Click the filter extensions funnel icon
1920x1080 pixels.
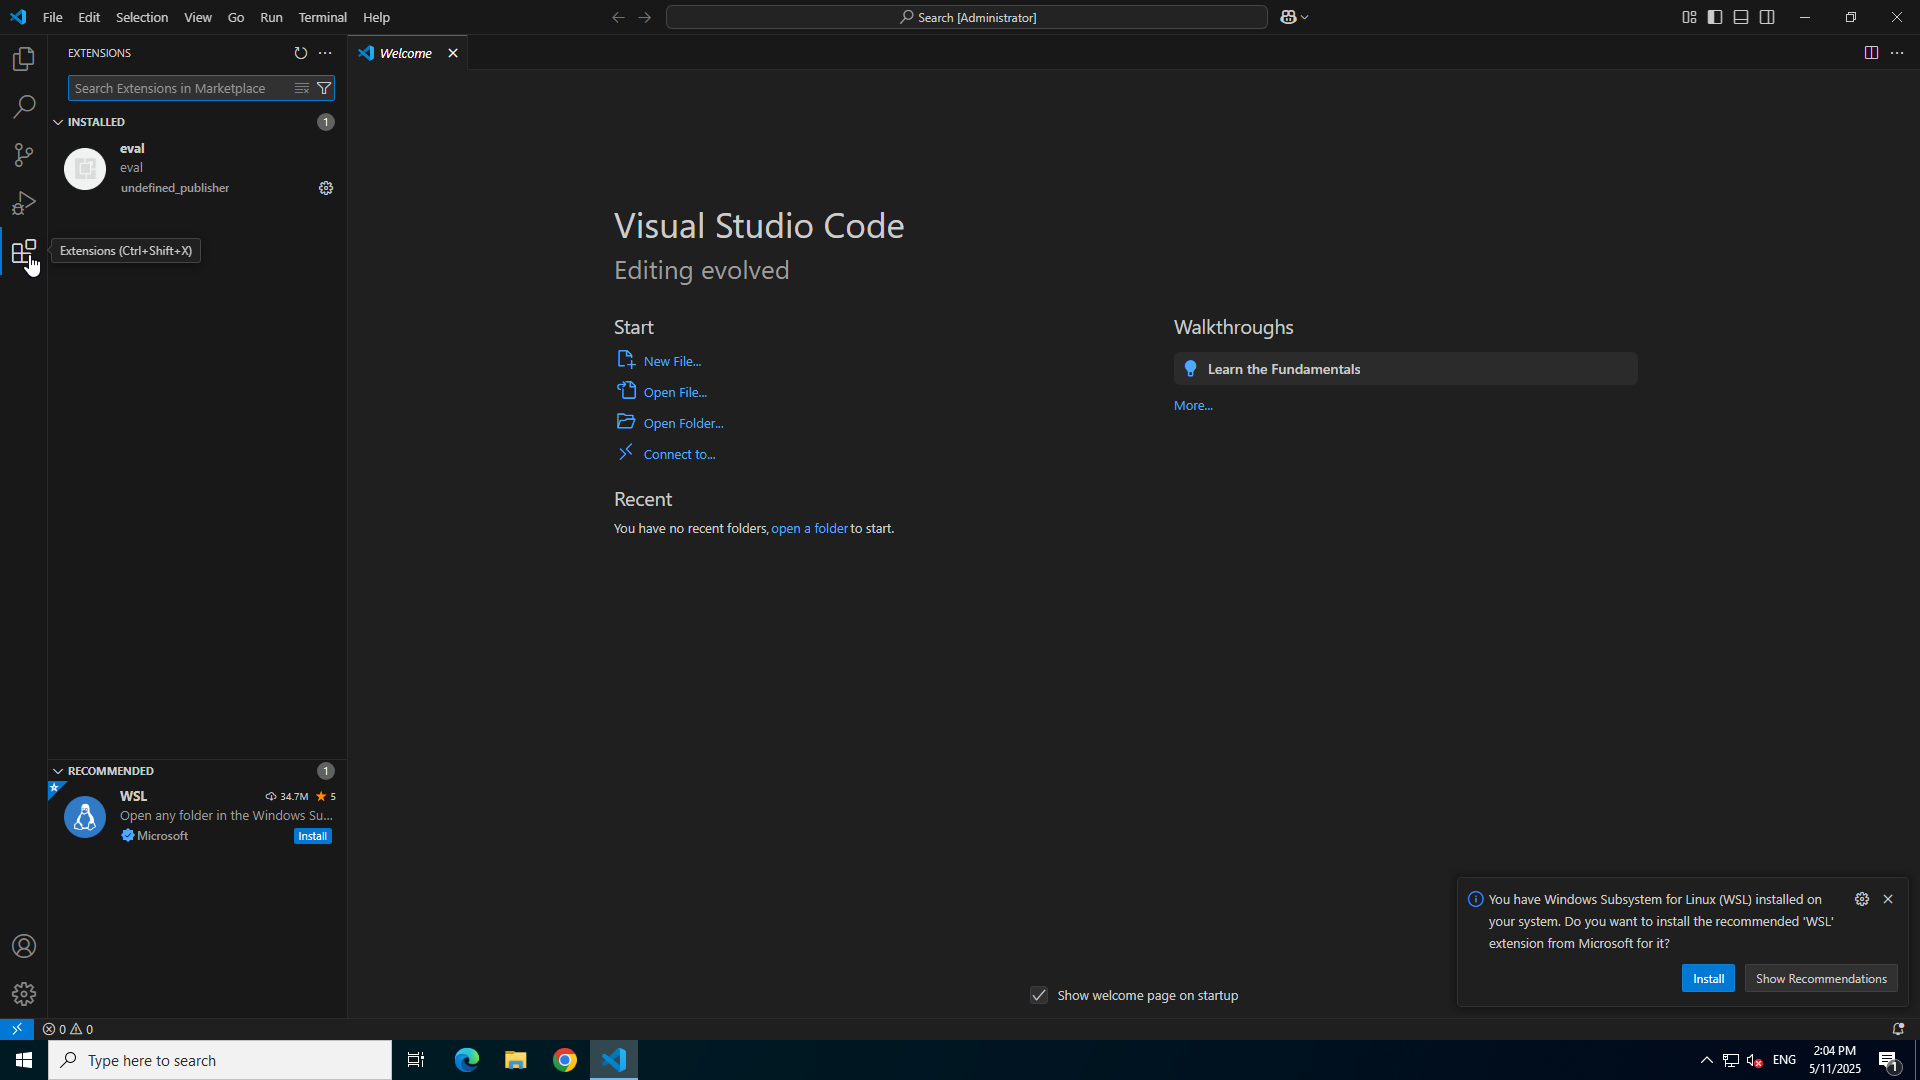pos(324,89)
